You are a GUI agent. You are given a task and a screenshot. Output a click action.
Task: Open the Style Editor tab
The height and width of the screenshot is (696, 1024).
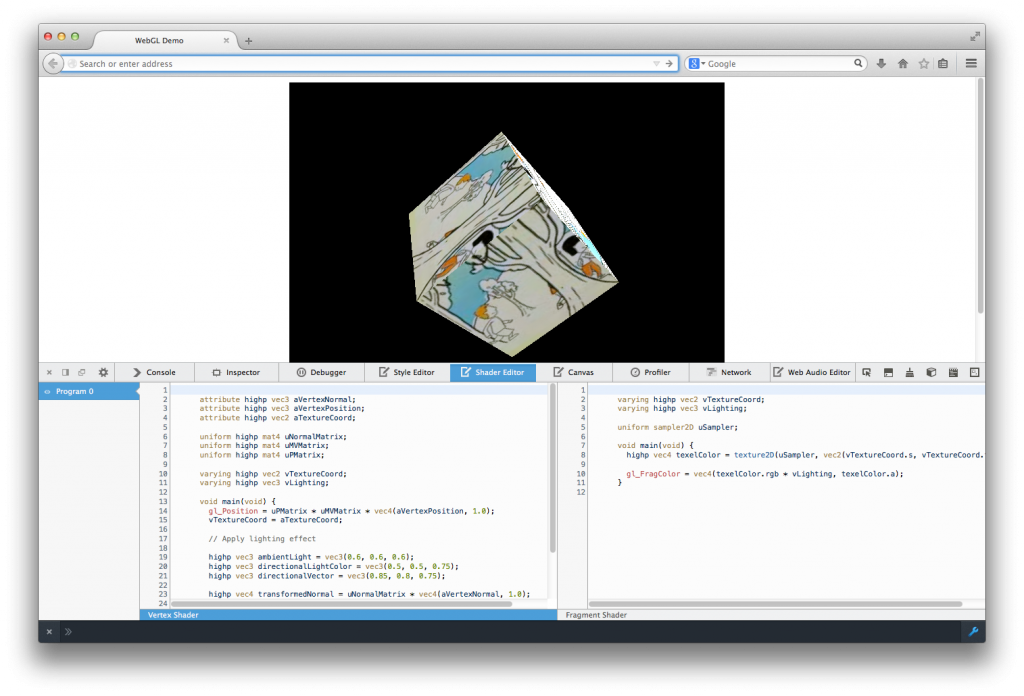coord(407,372)
